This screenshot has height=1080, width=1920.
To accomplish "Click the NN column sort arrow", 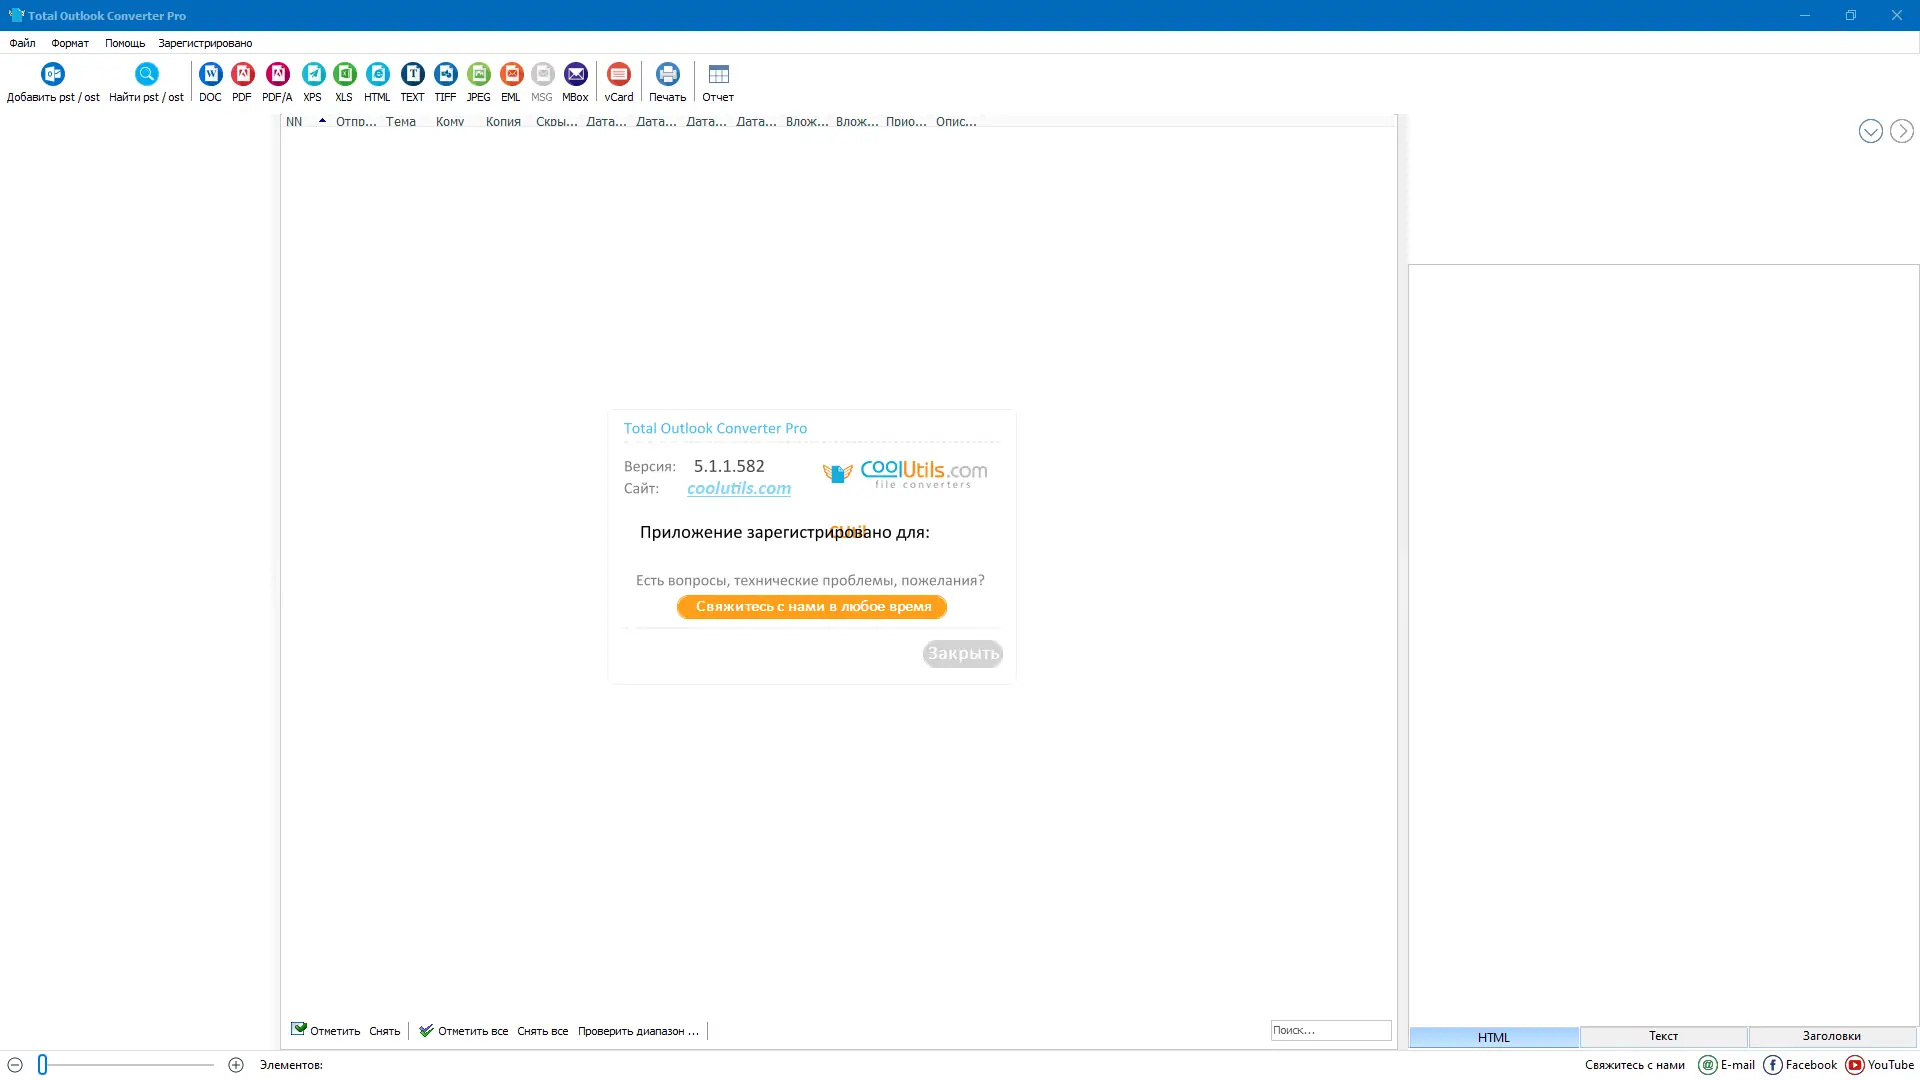I will tap(322, 121).
